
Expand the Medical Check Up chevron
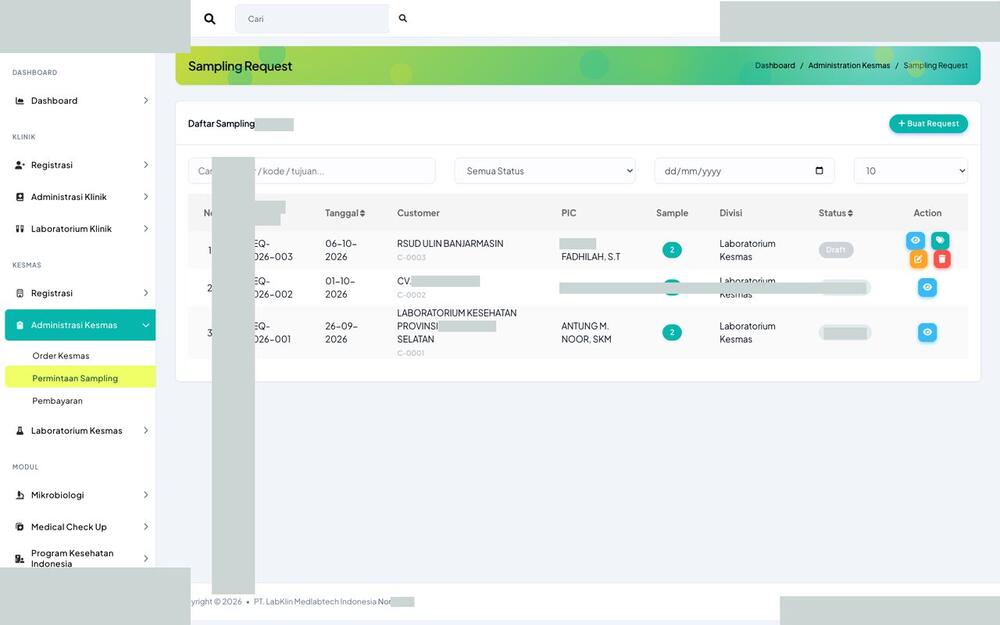point(145,527)
